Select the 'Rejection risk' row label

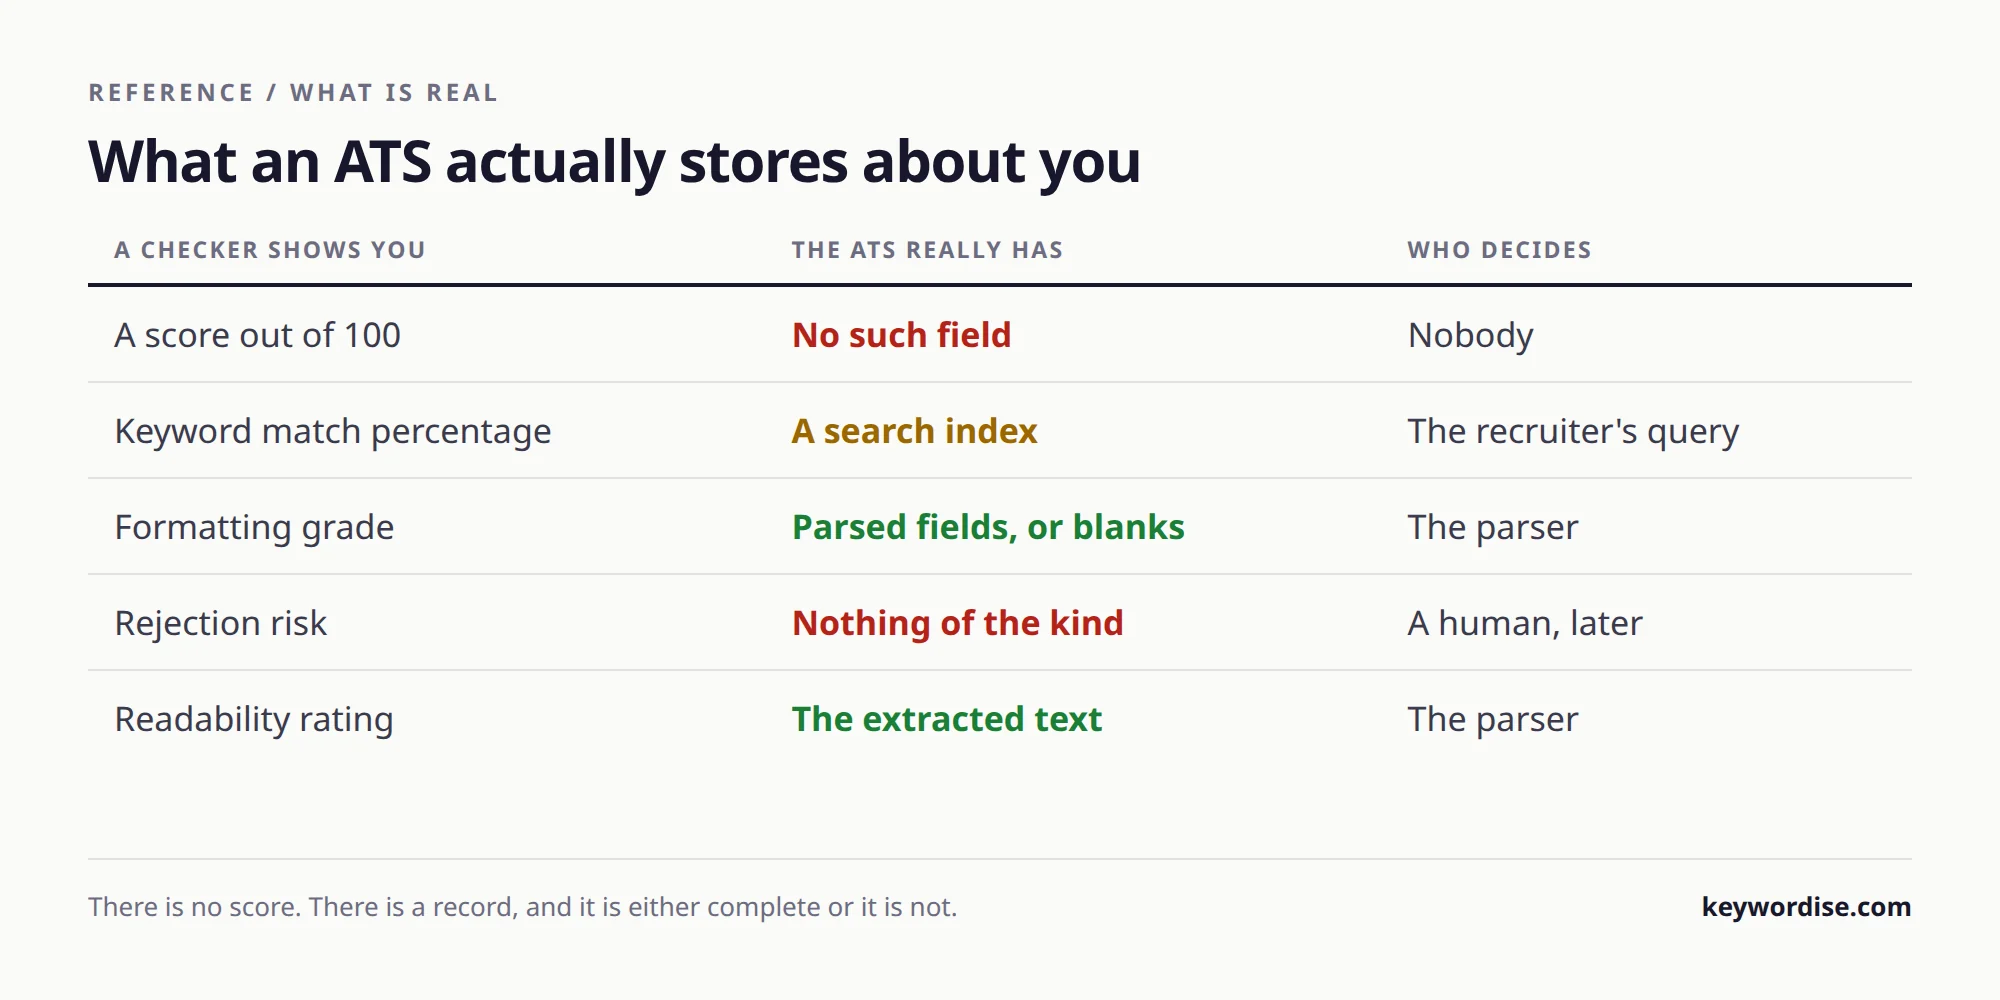click(220, 623)
